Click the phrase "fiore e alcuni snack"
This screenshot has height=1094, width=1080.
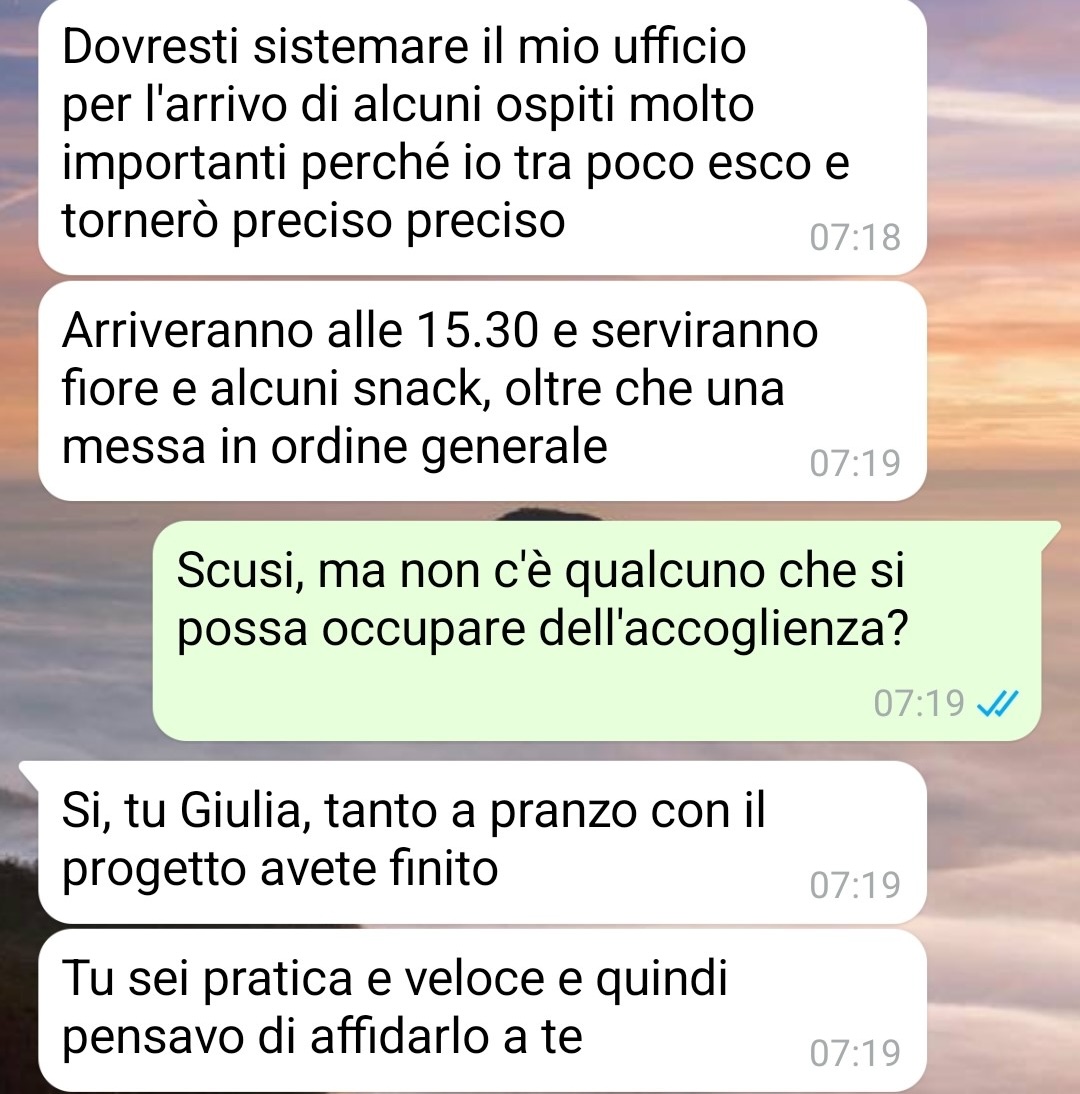click(271, 389)
